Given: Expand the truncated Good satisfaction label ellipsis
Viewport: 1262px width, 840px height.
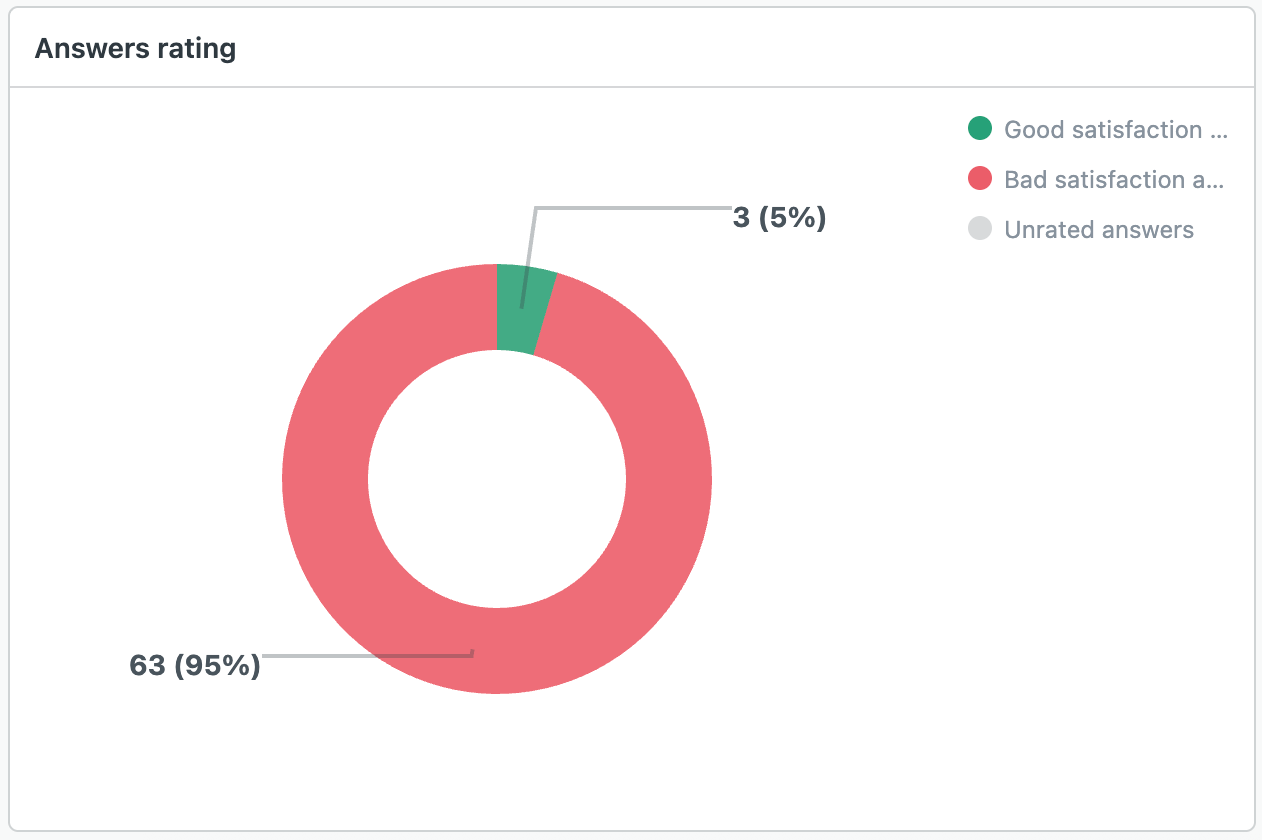Looking at the screenshot, I should pos(1218,130).
